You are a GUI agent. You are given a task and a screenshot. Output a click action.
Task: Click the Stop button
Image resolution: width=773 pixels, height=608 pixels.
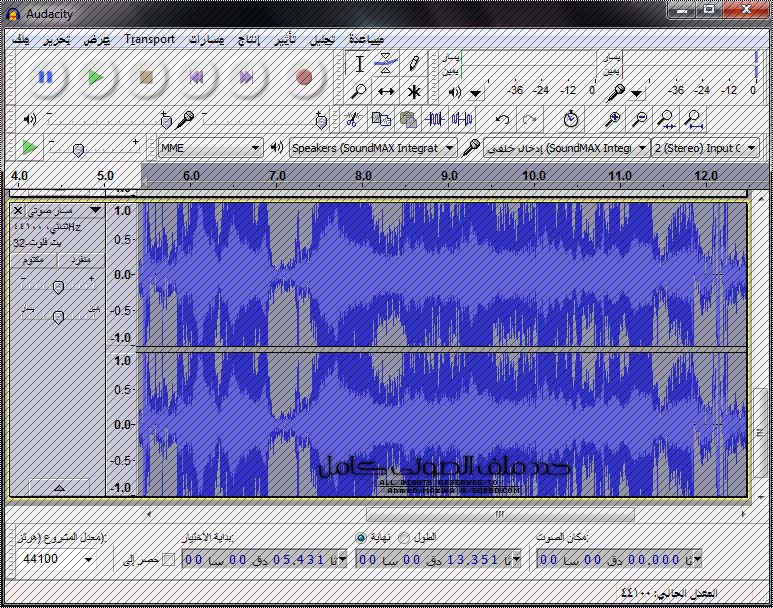tap(146, 77)
